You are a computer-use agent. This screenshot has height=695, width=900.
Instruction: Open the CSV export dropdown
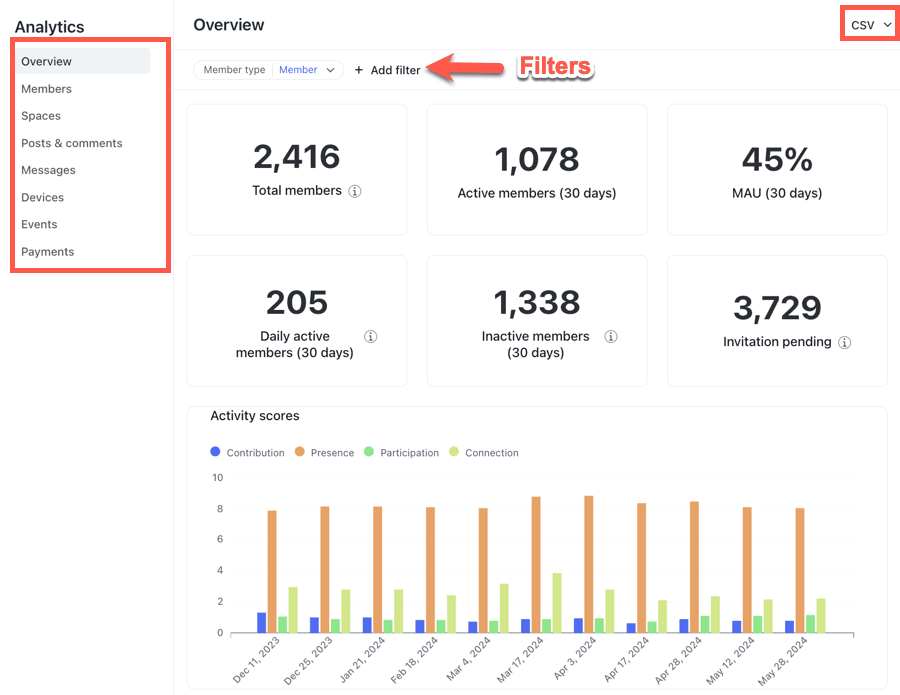[x=870, y=25]
